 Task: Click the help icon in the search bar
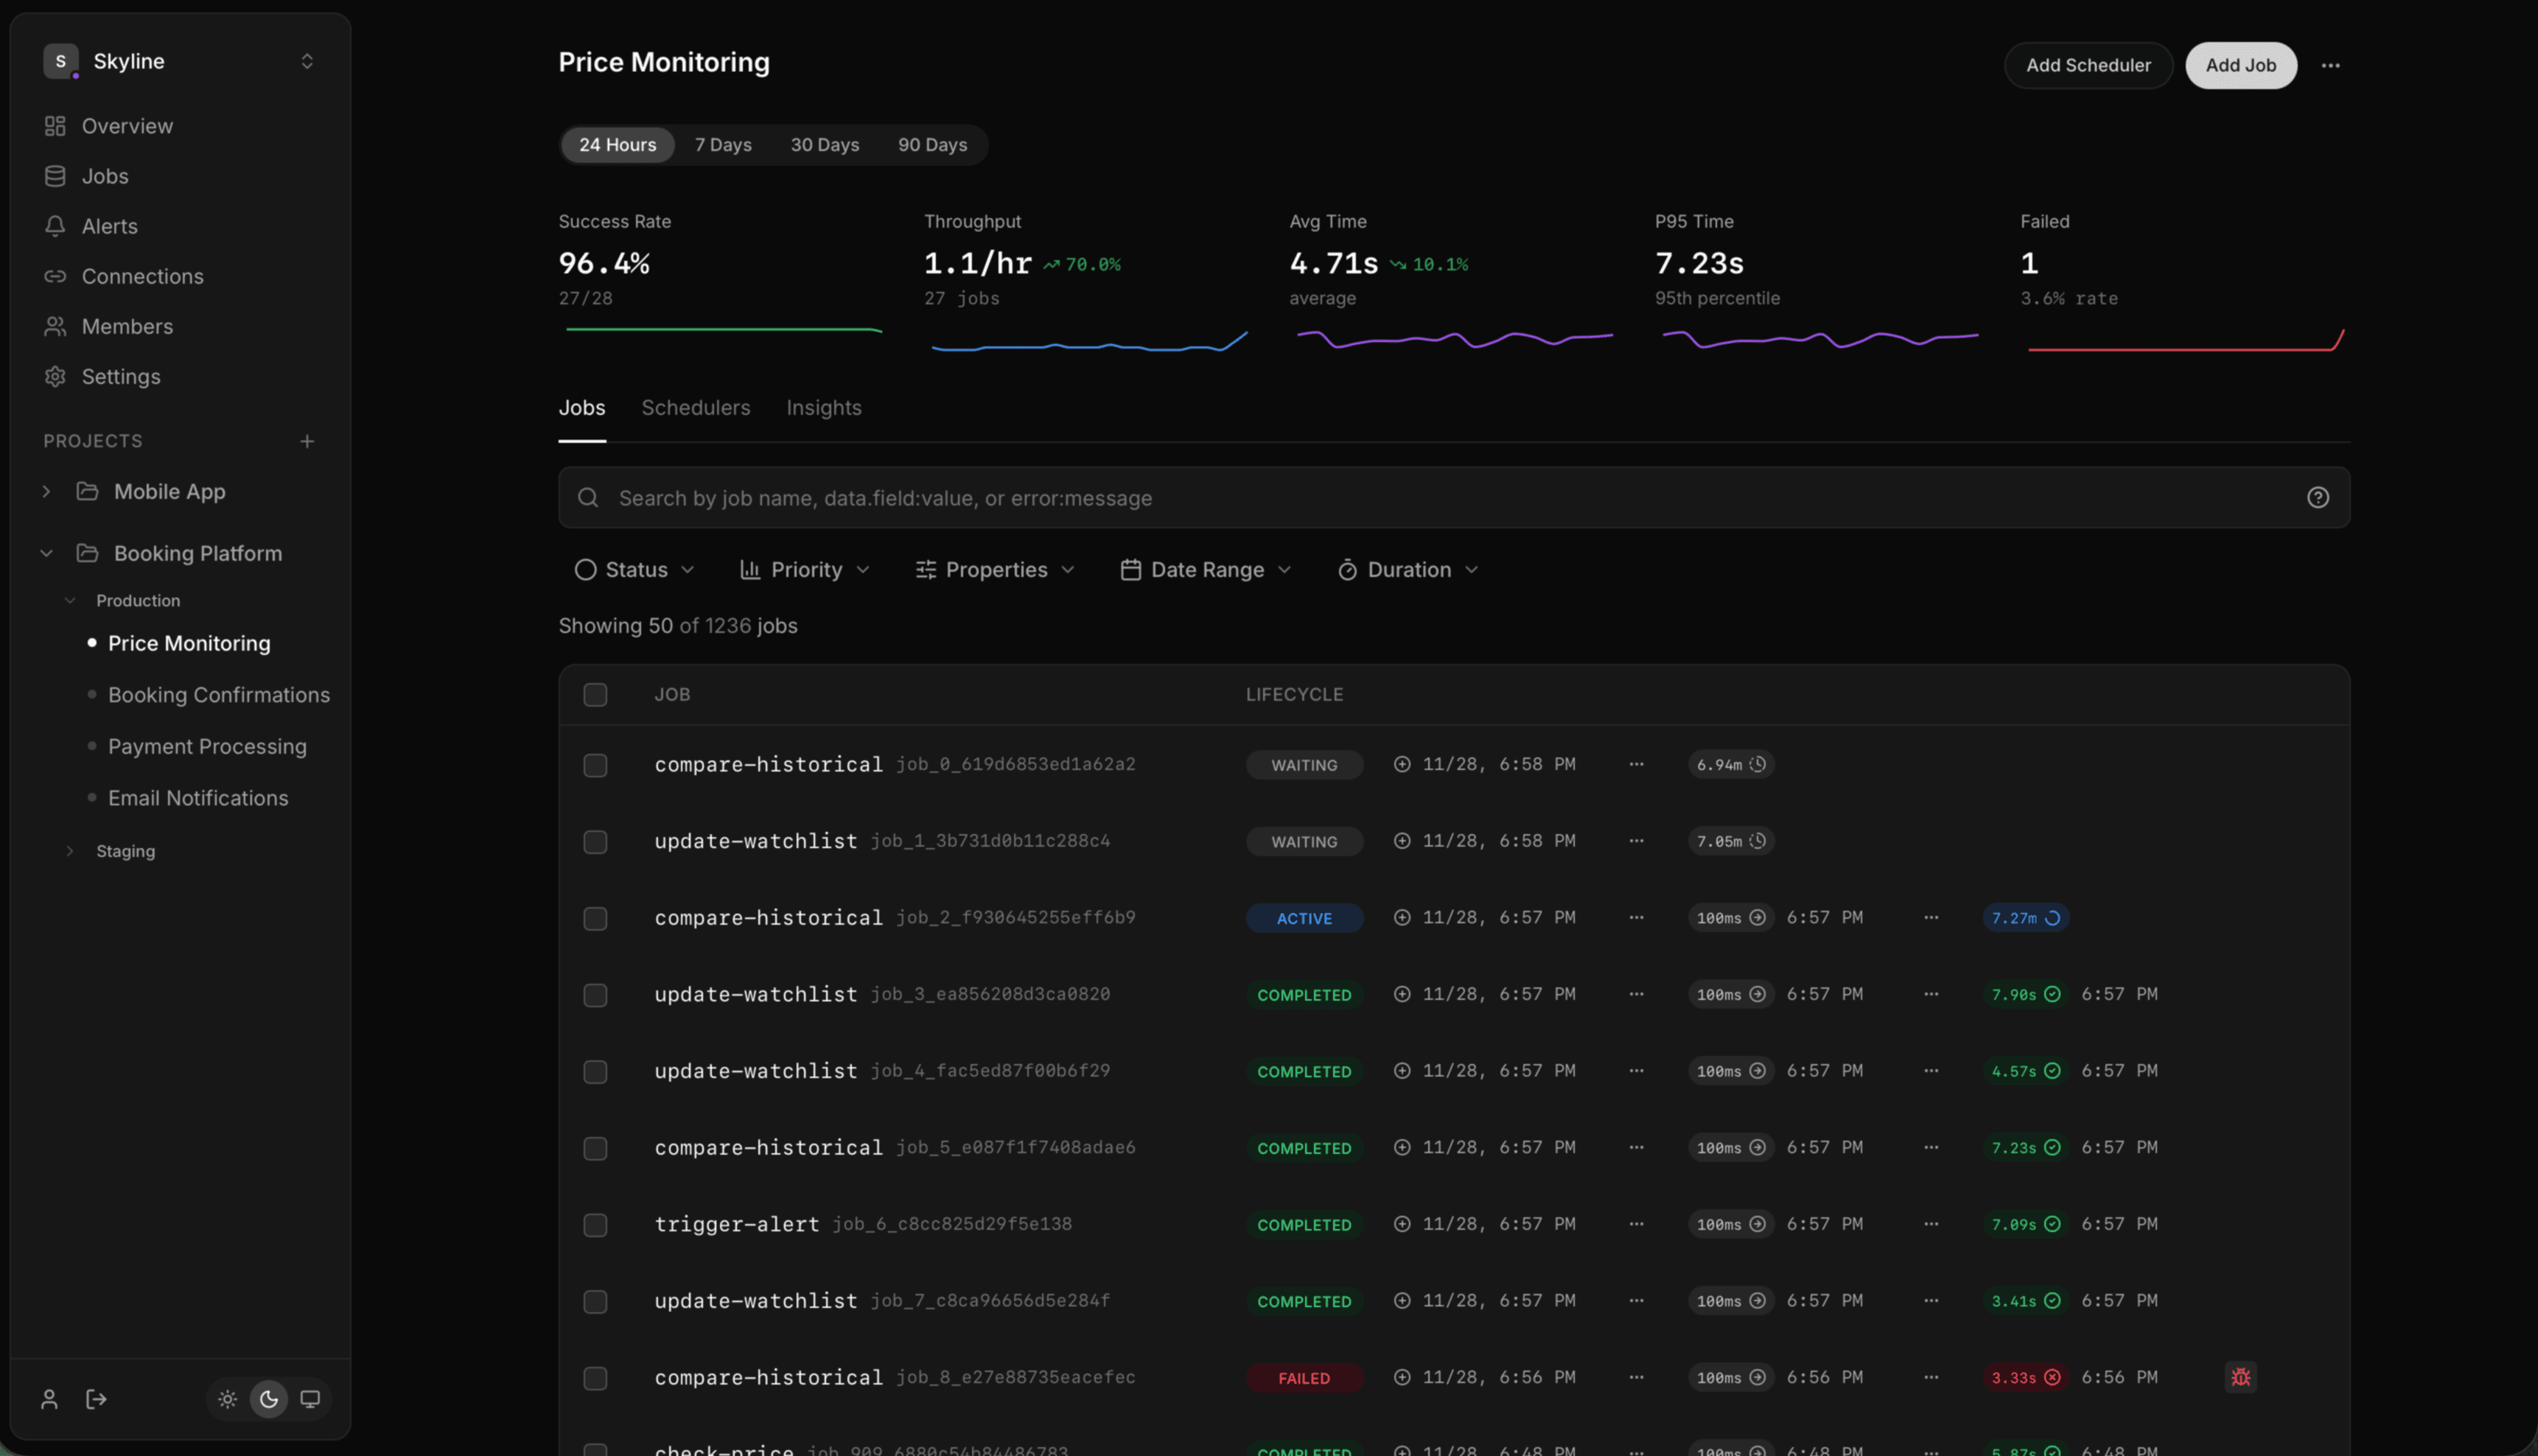pos(2318,497)
